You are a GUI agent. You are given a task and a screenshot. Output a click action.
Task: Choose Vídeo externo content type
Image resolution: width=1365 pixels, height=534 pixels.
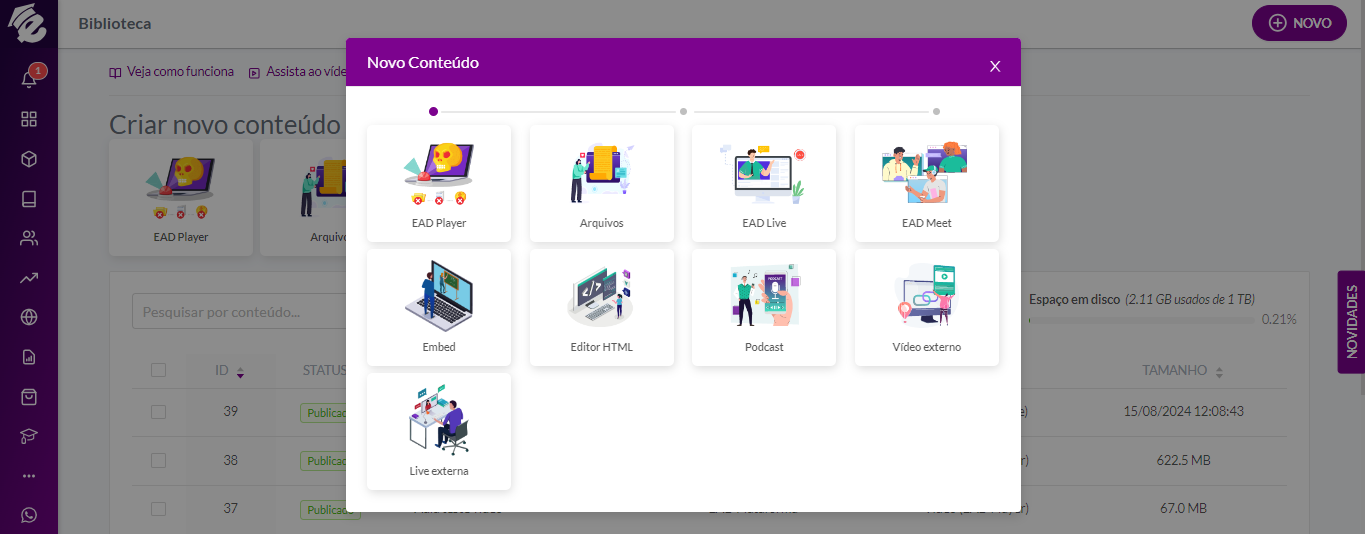coord(926,307)
